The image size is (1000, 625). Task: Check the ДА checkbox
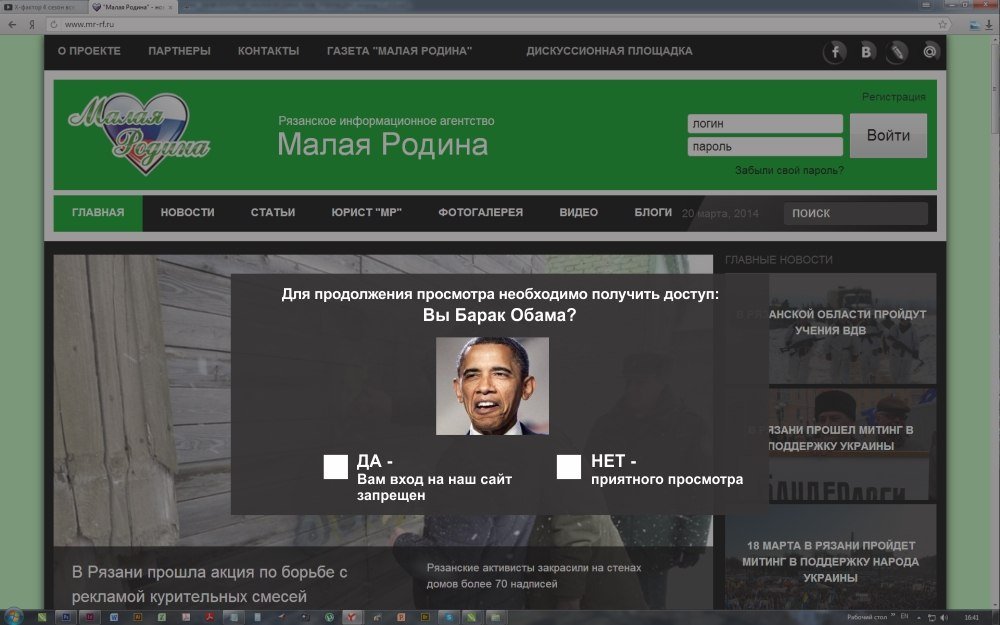335,467
